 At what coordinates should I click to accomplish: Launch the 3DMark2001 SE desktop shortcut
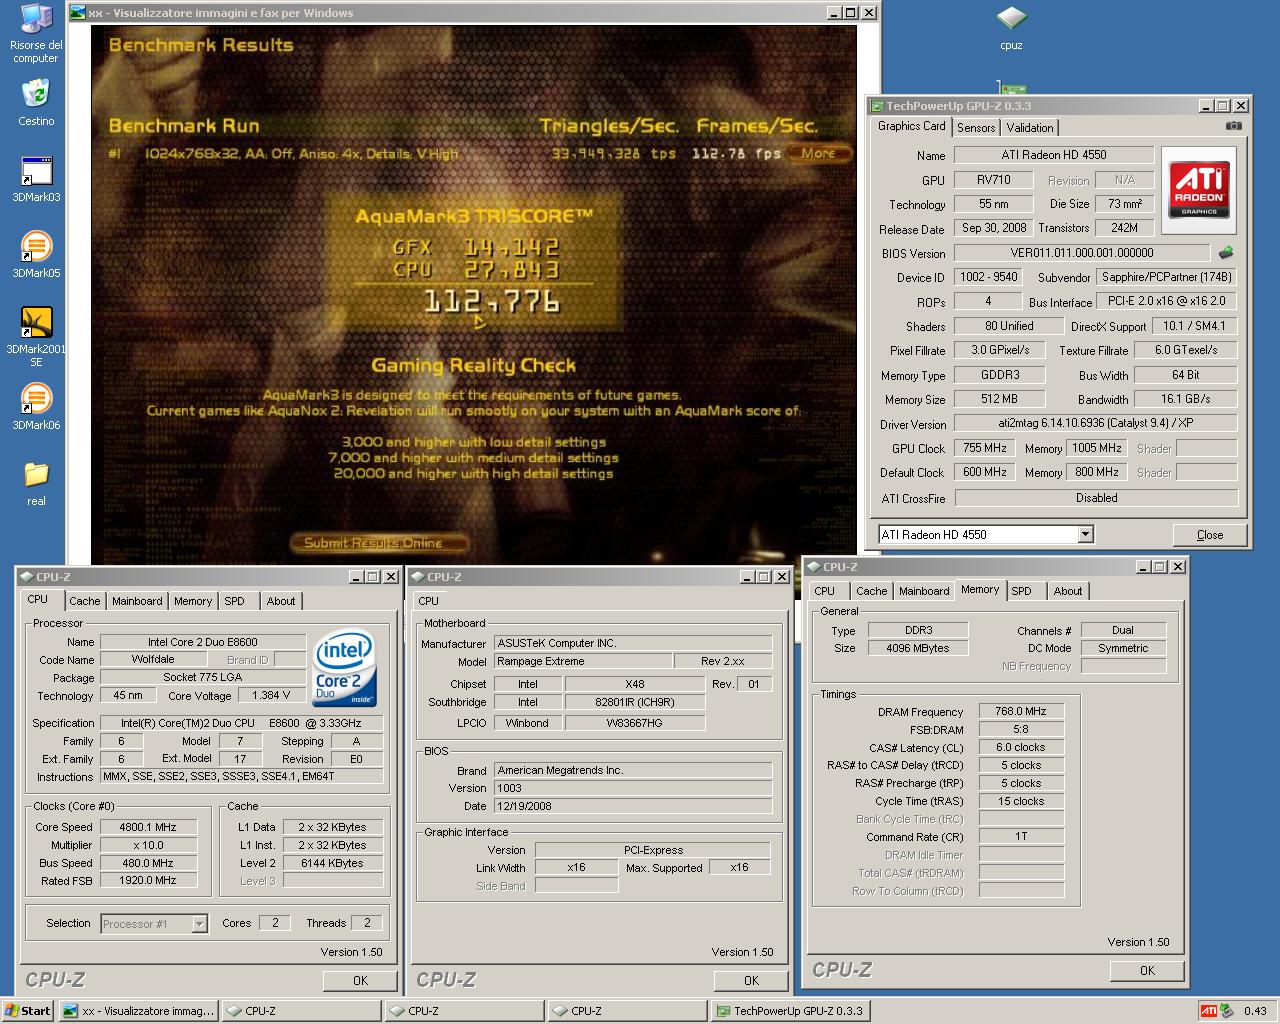[36, 337]
